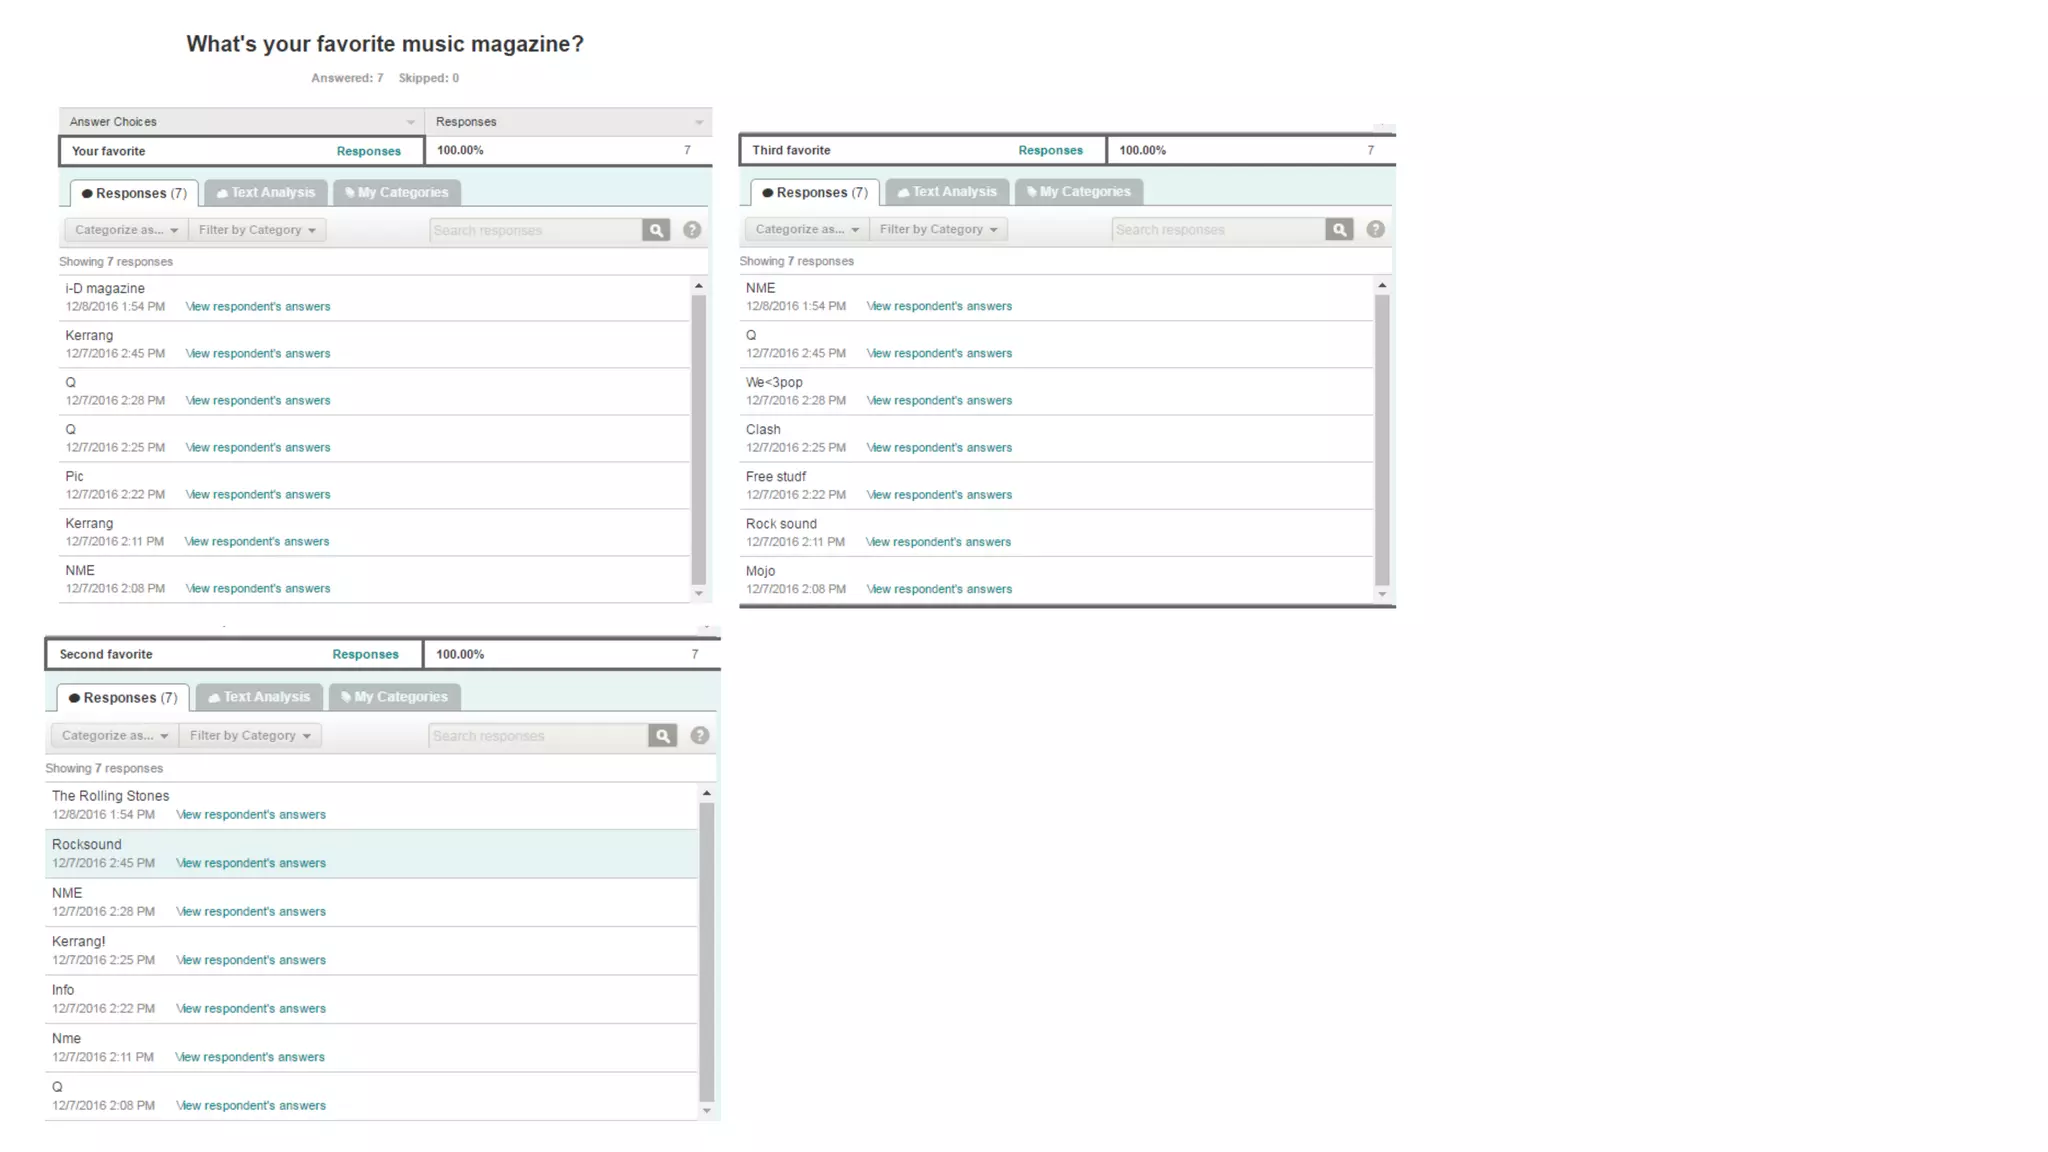Open help icon in Third favorite panel
This screenshot has width=2048, height=1152.
[x=1375, y=229]
